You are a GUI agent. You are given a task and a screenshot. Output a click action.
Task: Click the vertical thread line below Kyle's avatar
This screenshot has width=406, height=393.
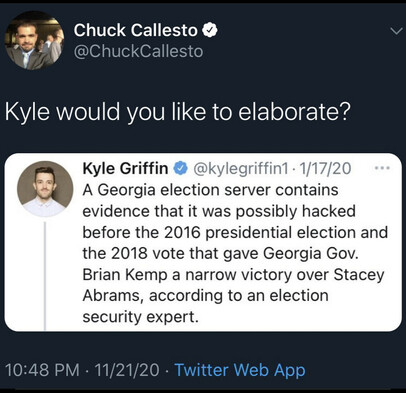click(x=45, y=275)
